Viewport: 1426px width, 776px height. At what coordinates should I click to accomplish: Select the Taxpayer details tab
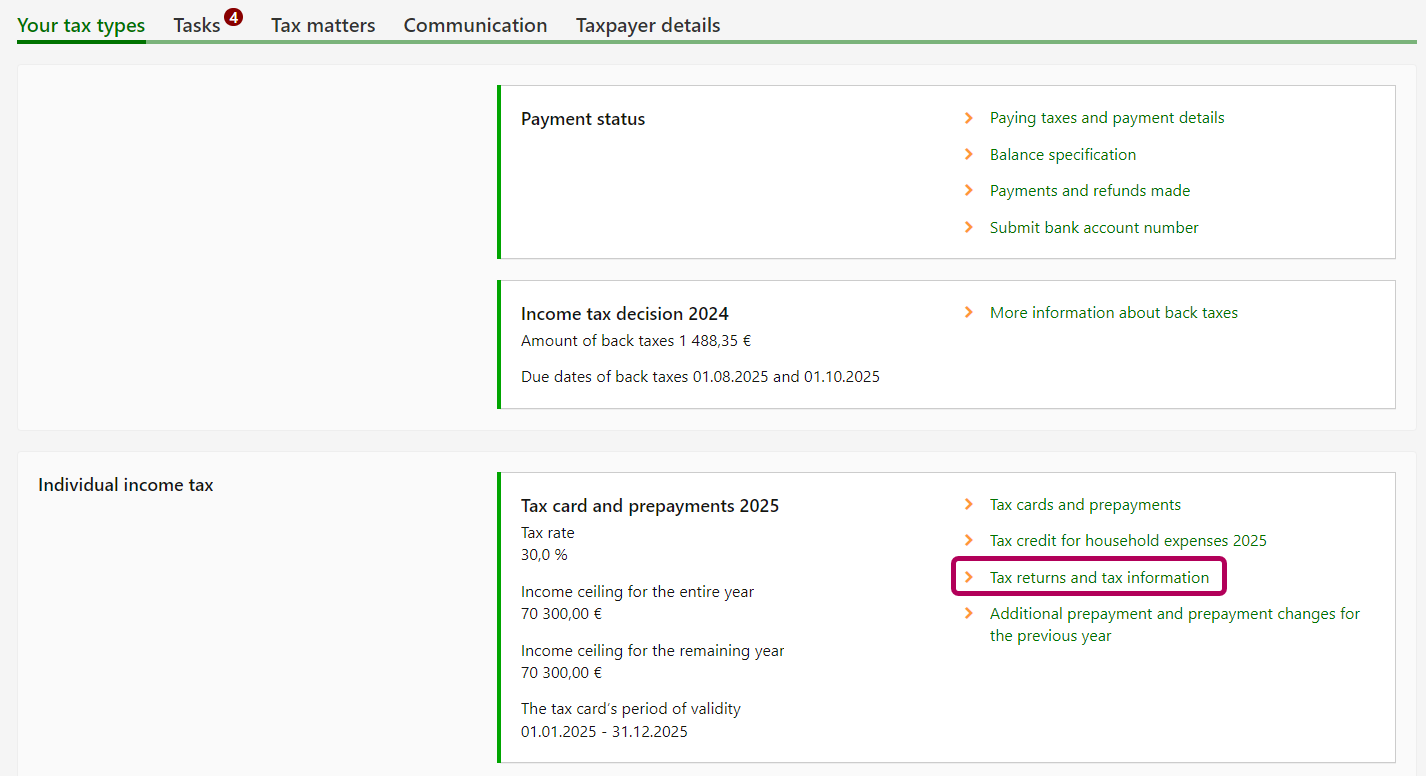tap(648, 26)
